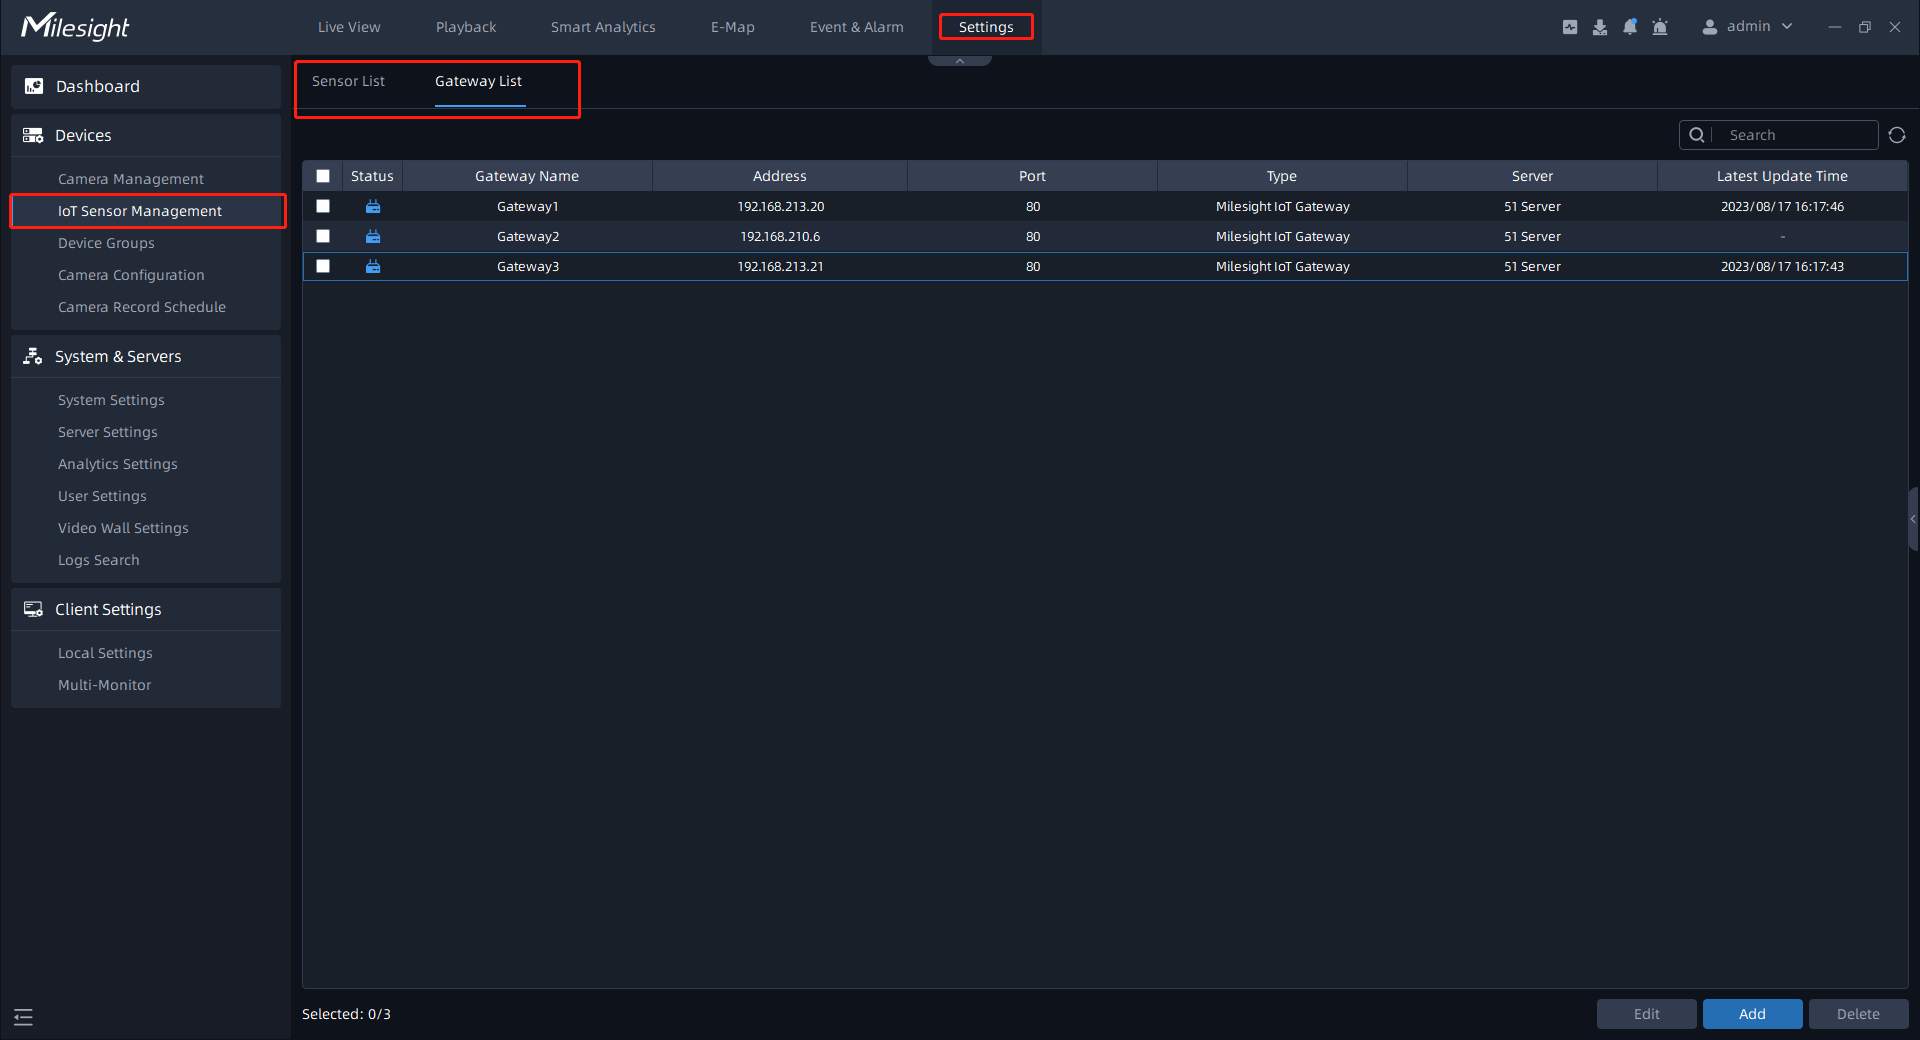Open the Smart Analytics tab
The image size is (1920, 1040).
pyautogui.click(x=603, y=27)
